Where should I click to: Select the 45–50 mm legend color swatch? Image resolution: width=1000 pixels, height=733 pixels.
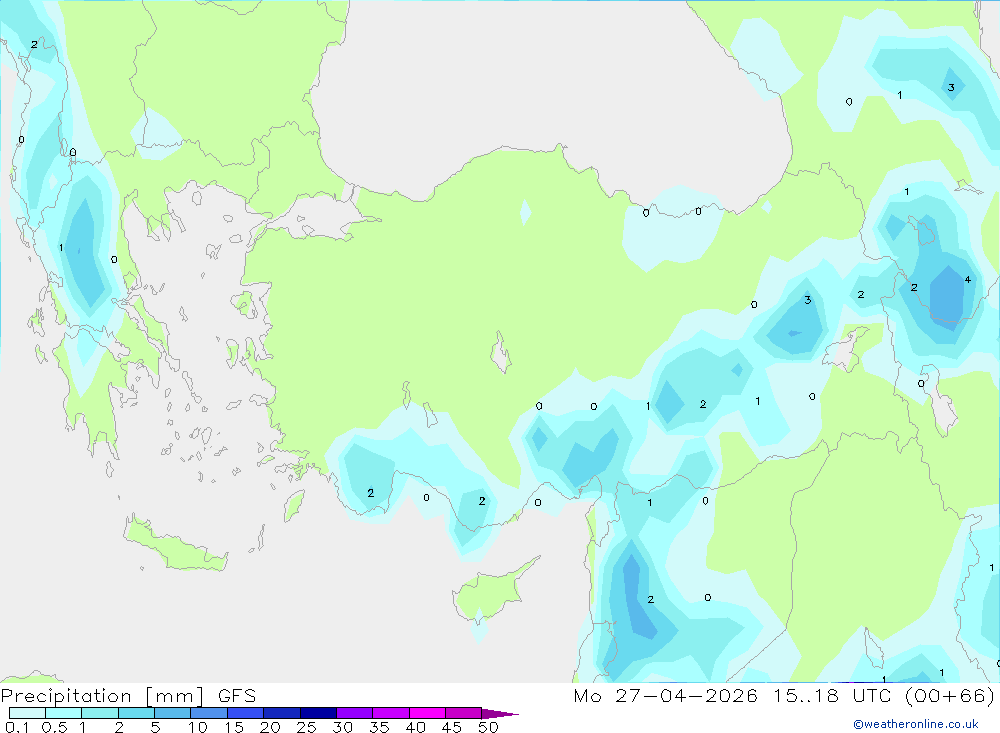[x=464, y=713]
